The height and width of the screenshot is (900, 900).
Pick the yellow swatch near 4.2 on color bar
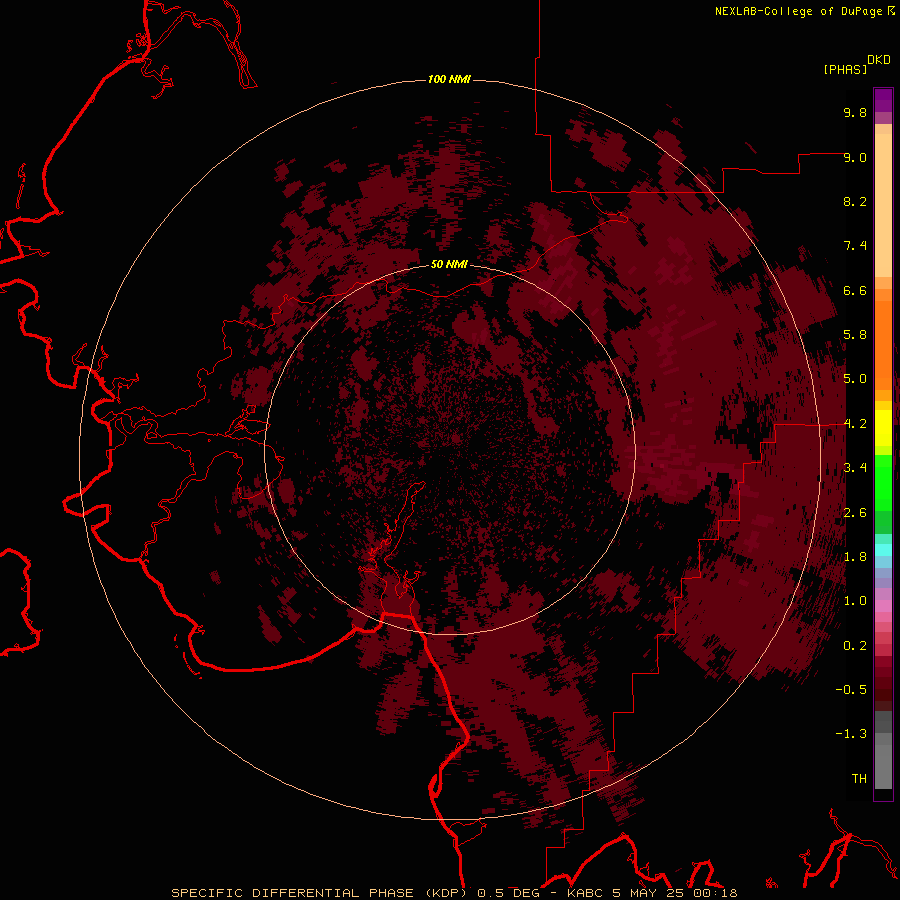883,428
